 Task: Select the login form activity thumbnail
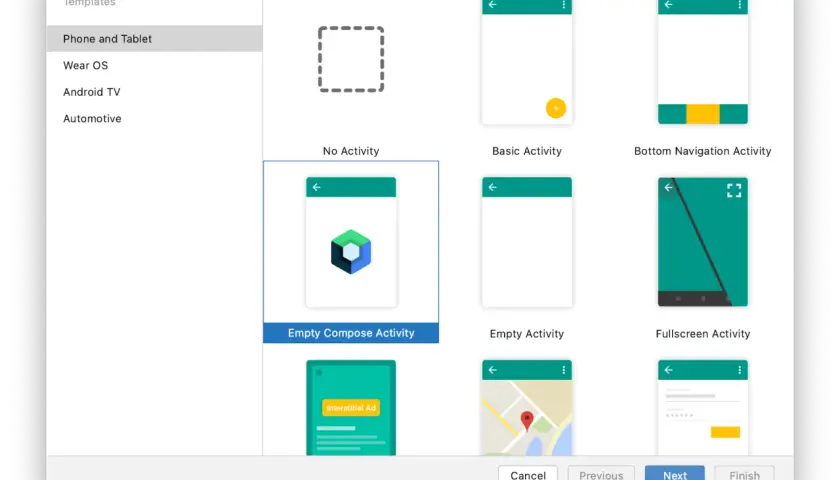click(703, 408)
